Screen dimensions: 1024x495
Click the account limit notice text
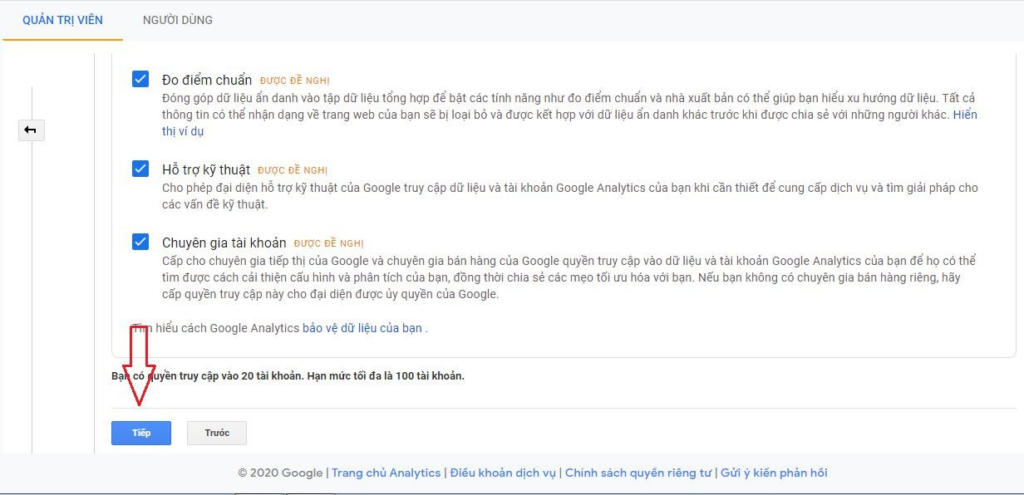click(288, 376)
